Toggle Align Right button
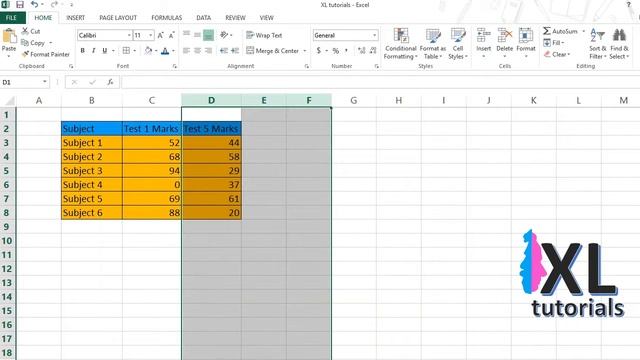Screen dimensions: 640x360 click(209, 51)
